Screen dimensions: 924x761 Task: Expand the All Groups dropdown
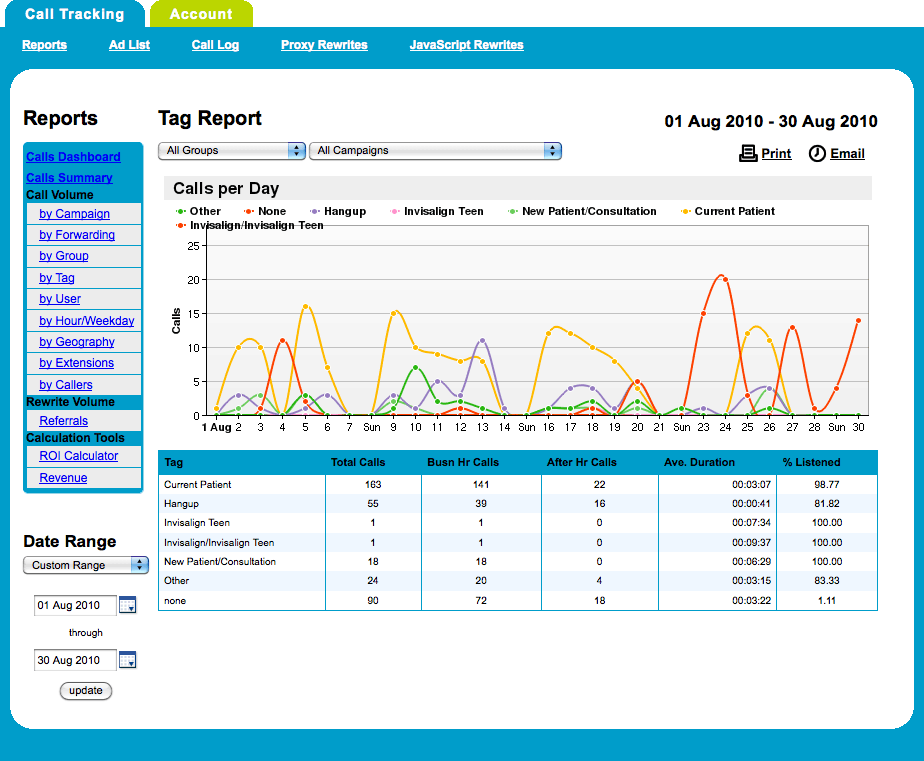tap(231, 150)
